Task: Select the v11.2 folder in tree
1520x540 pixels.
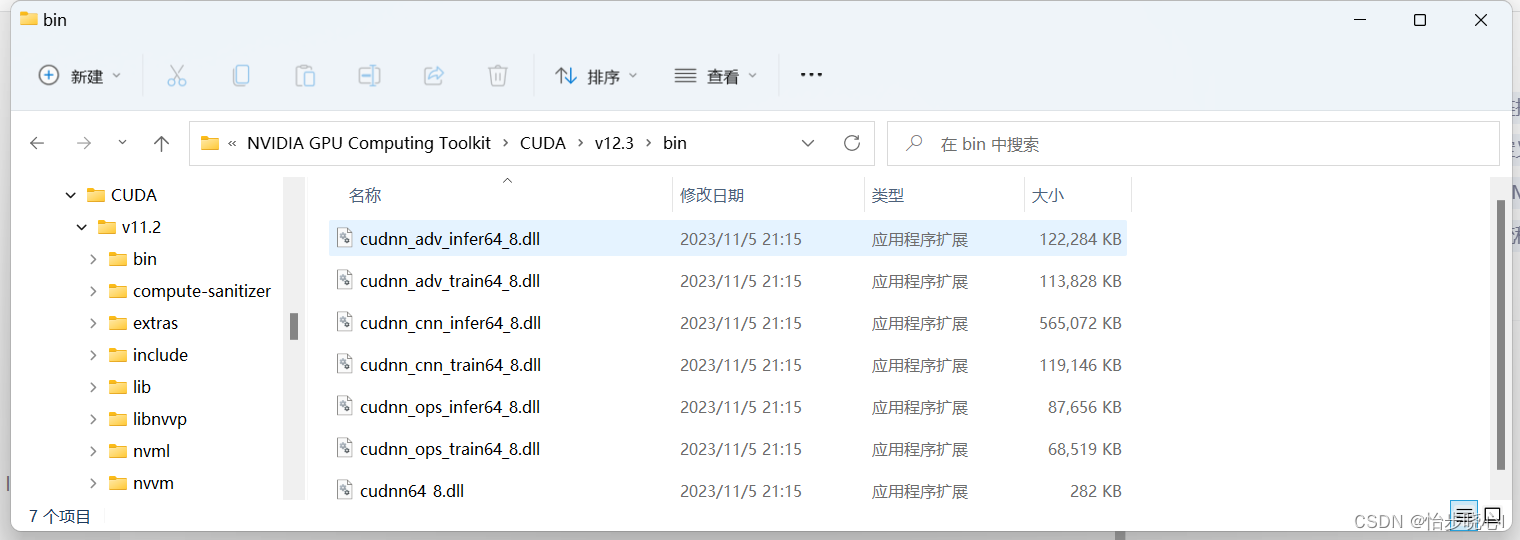Action: [x=129, y=227]
